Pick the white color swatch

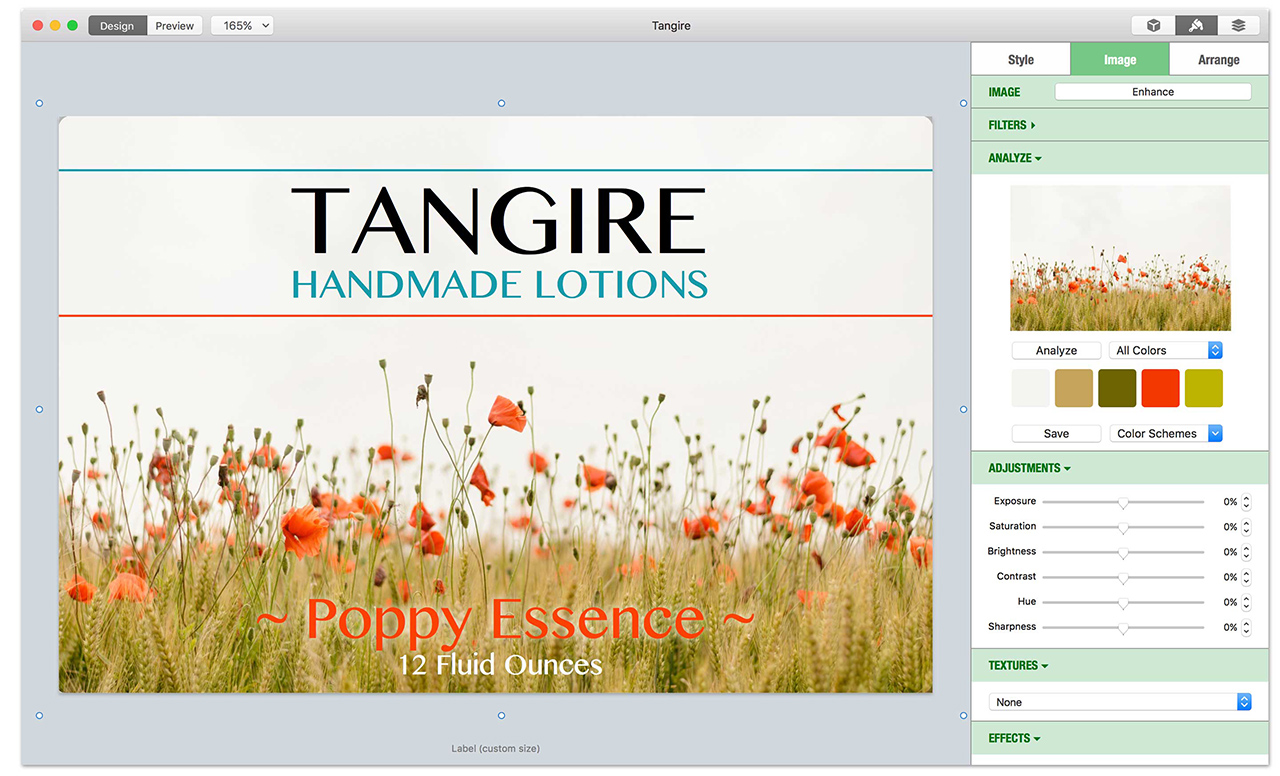(x=1031, y=388)
